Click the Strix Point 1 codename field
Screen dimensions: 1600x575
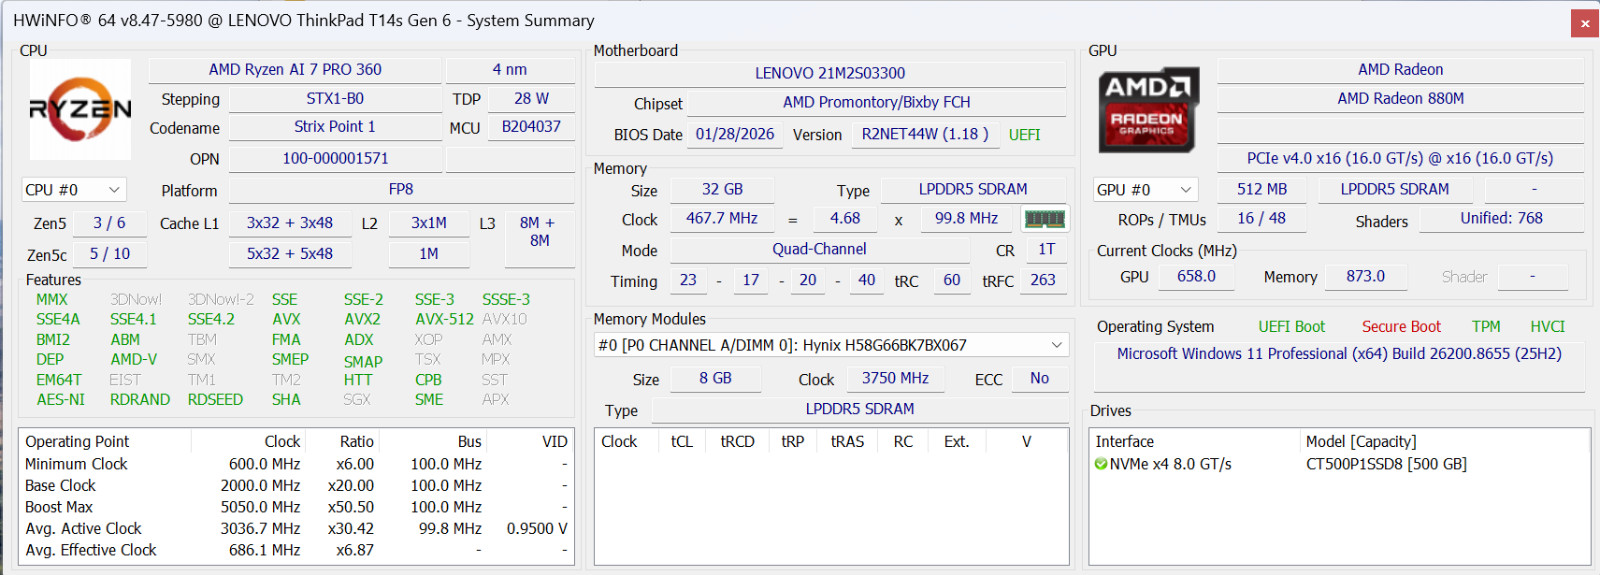[x=335, y=127]
